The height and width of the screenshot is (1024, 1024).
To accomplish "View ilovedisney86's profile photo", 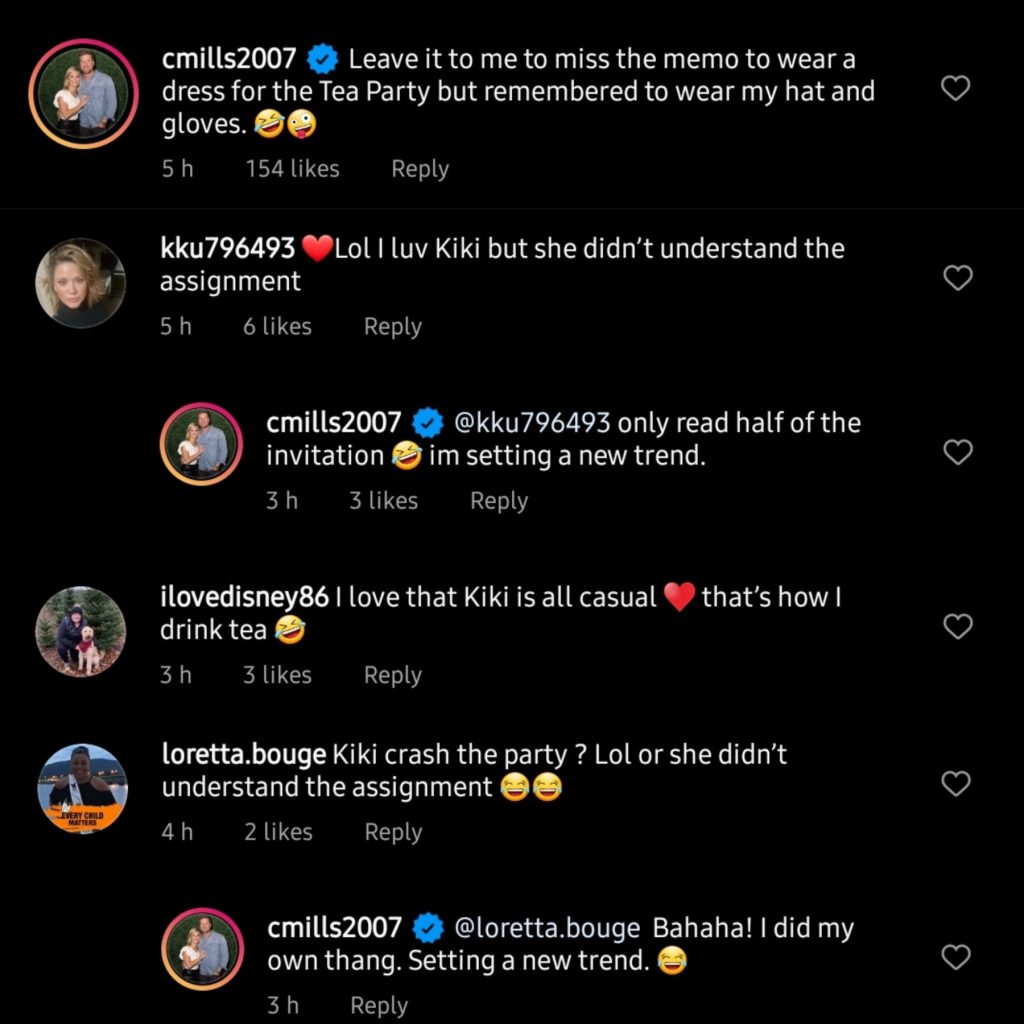I will 81,631.
